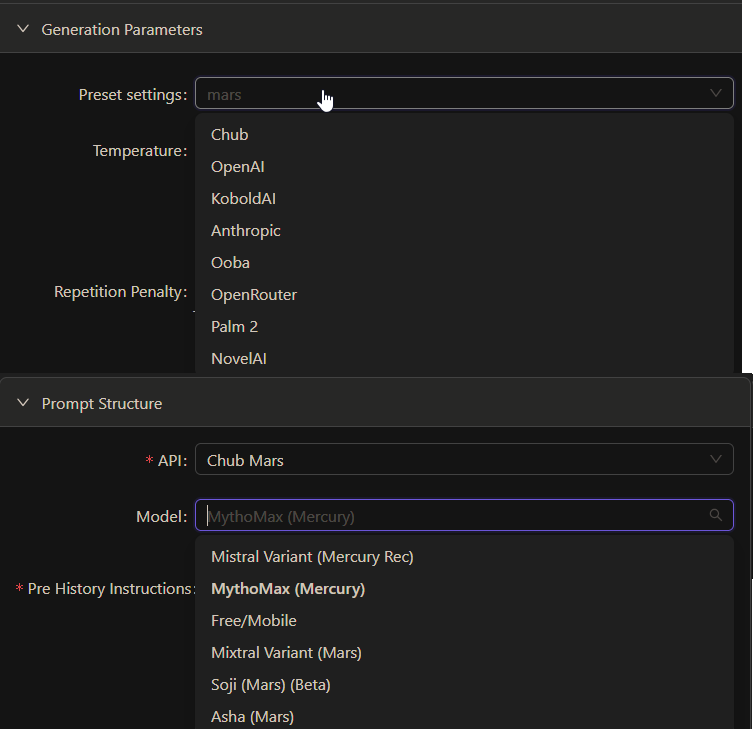Click the Preset settings dropdown arrow
753x729 pixels.
[715, 94]
